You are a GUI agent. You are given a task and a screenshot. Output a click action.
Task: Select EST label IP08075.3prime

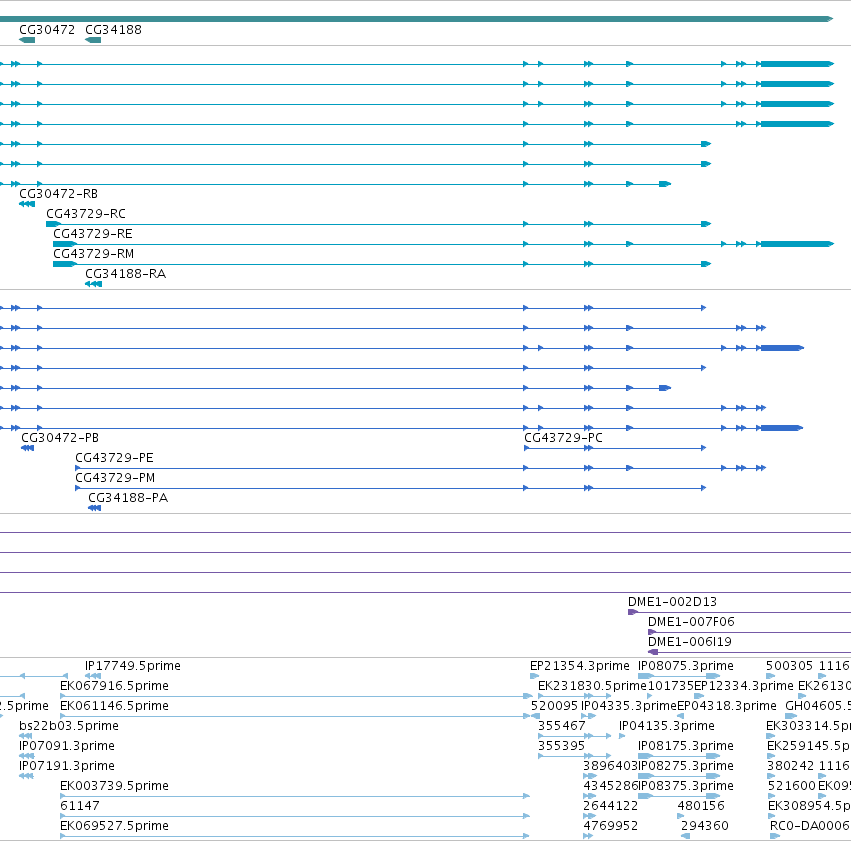[686, 666]
